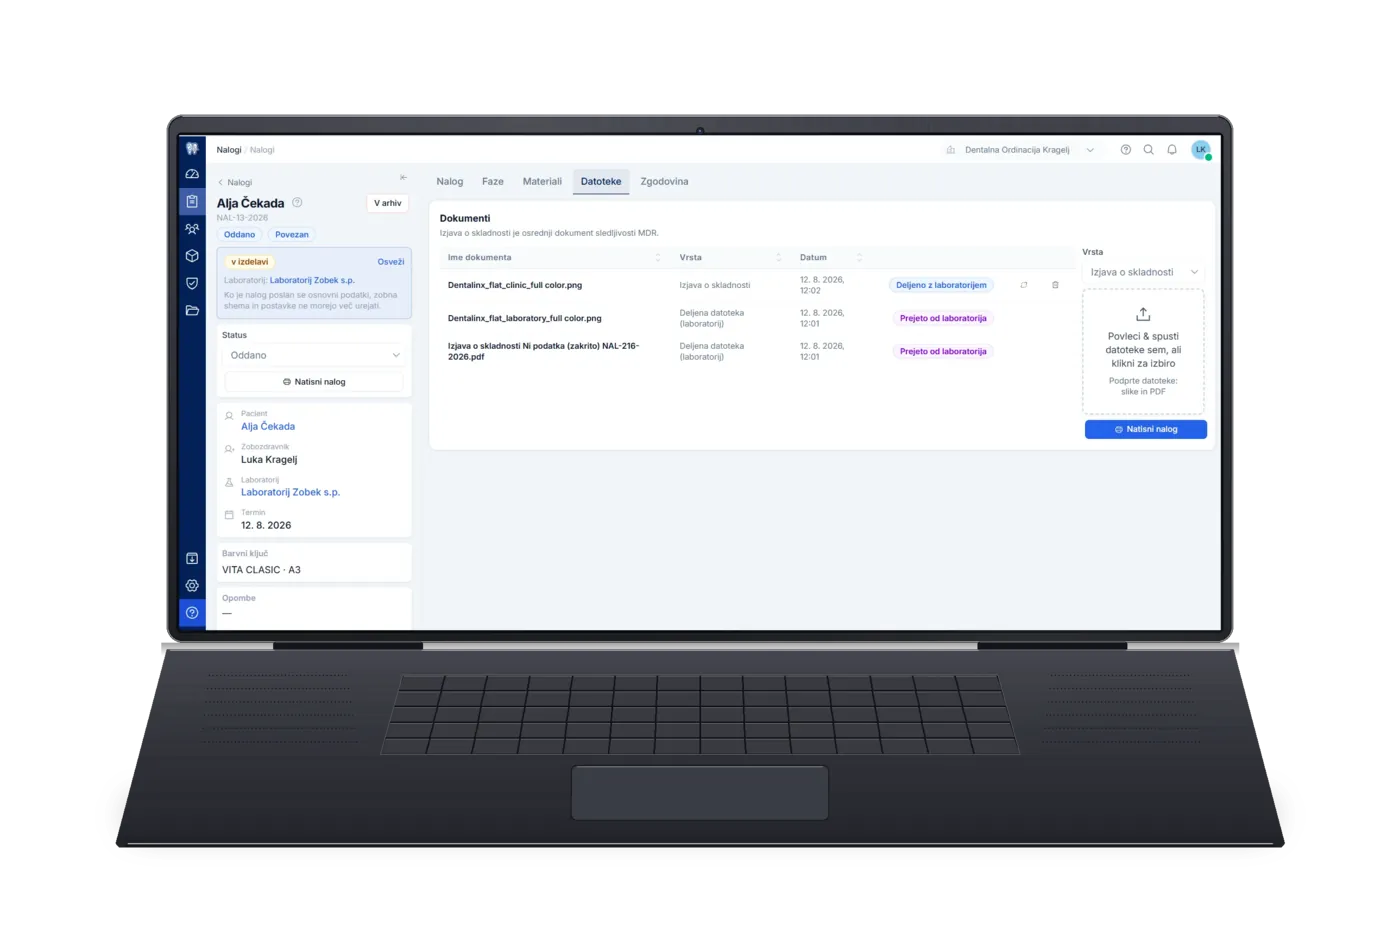The image size is (1400, 948).
Task: Click the upload arrow icon in drop zone
Action: pyautogui.click(x=1143, y=314)
